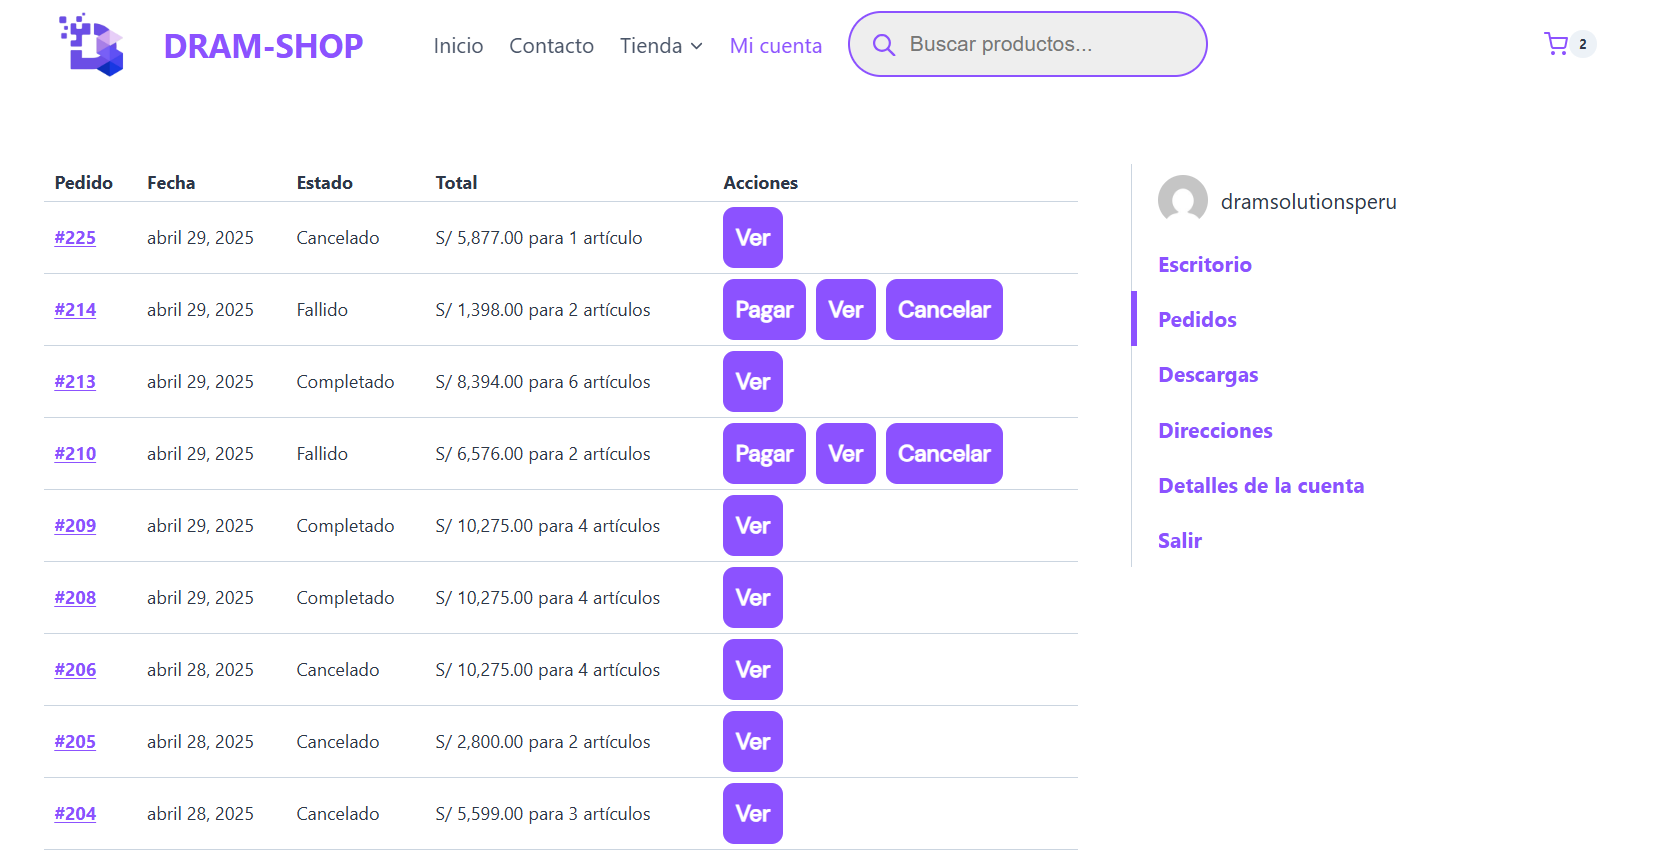Expand the Tienda dropdown menu
The height and width of the screenshot is (852, 1665).
coord(661,46)
